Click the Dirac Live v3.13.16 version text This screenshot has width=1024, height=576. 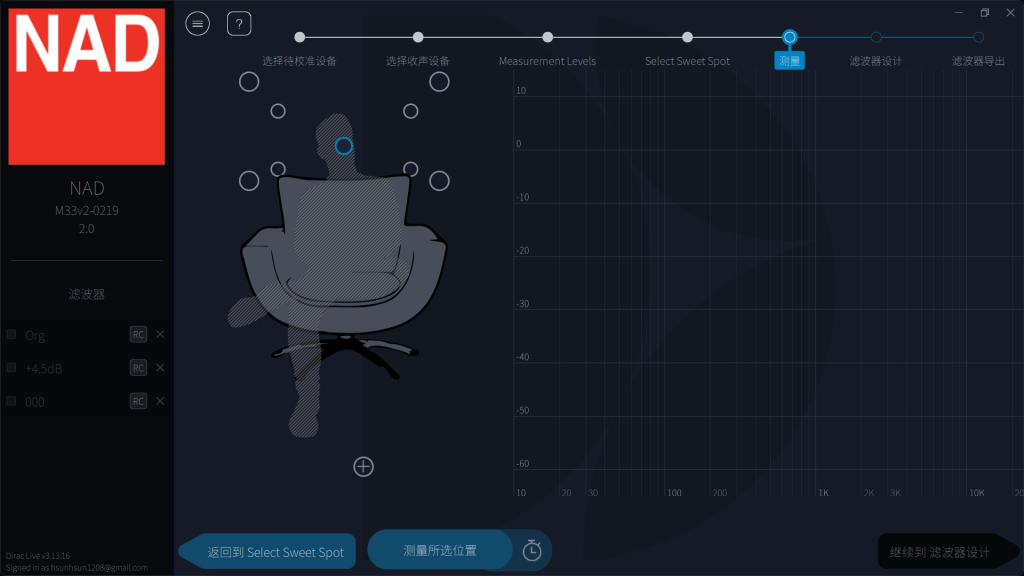tap(38, 556)
